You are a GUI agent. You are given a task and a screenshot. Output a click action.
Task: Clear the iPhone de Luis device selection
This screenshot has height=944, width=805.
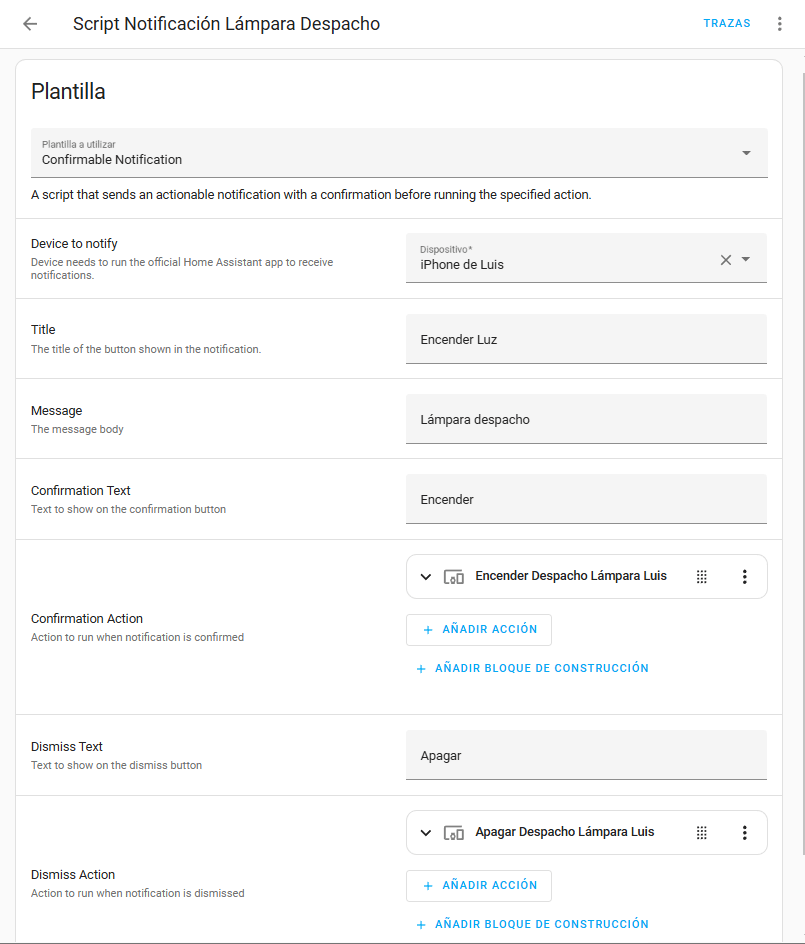coord(726,260)
